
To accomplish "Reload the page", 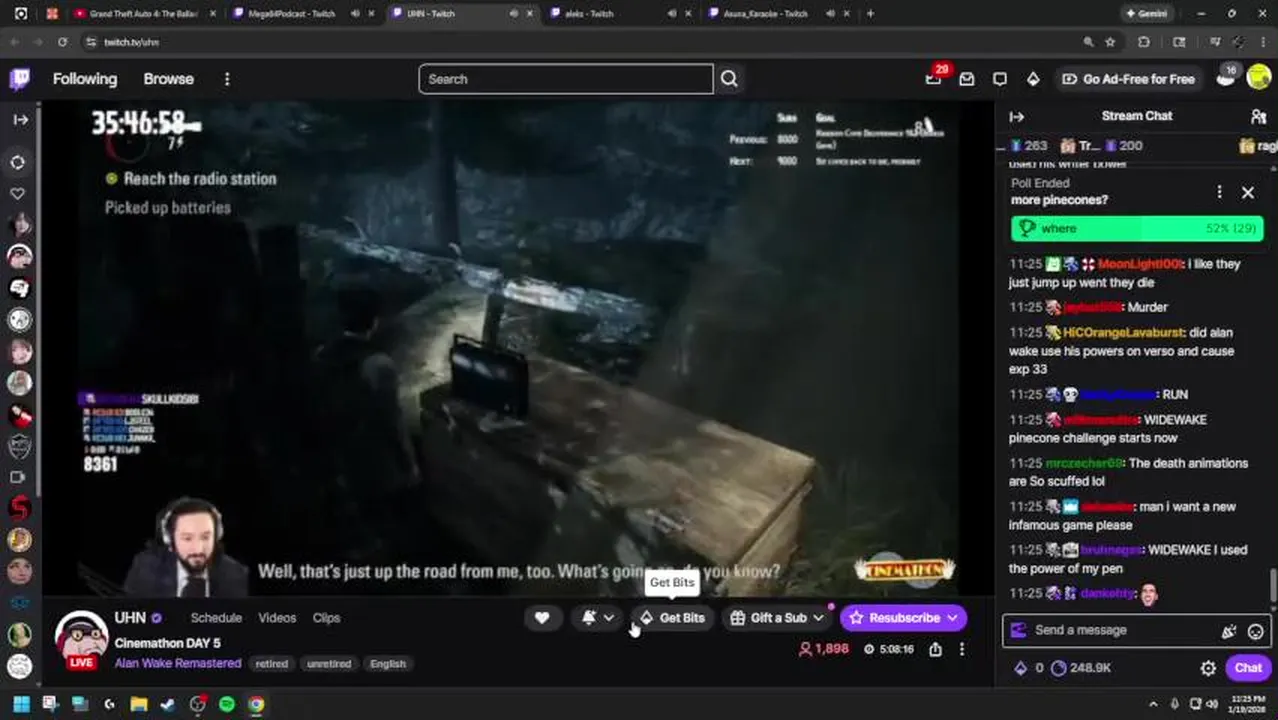I will [x=62, y=42].
